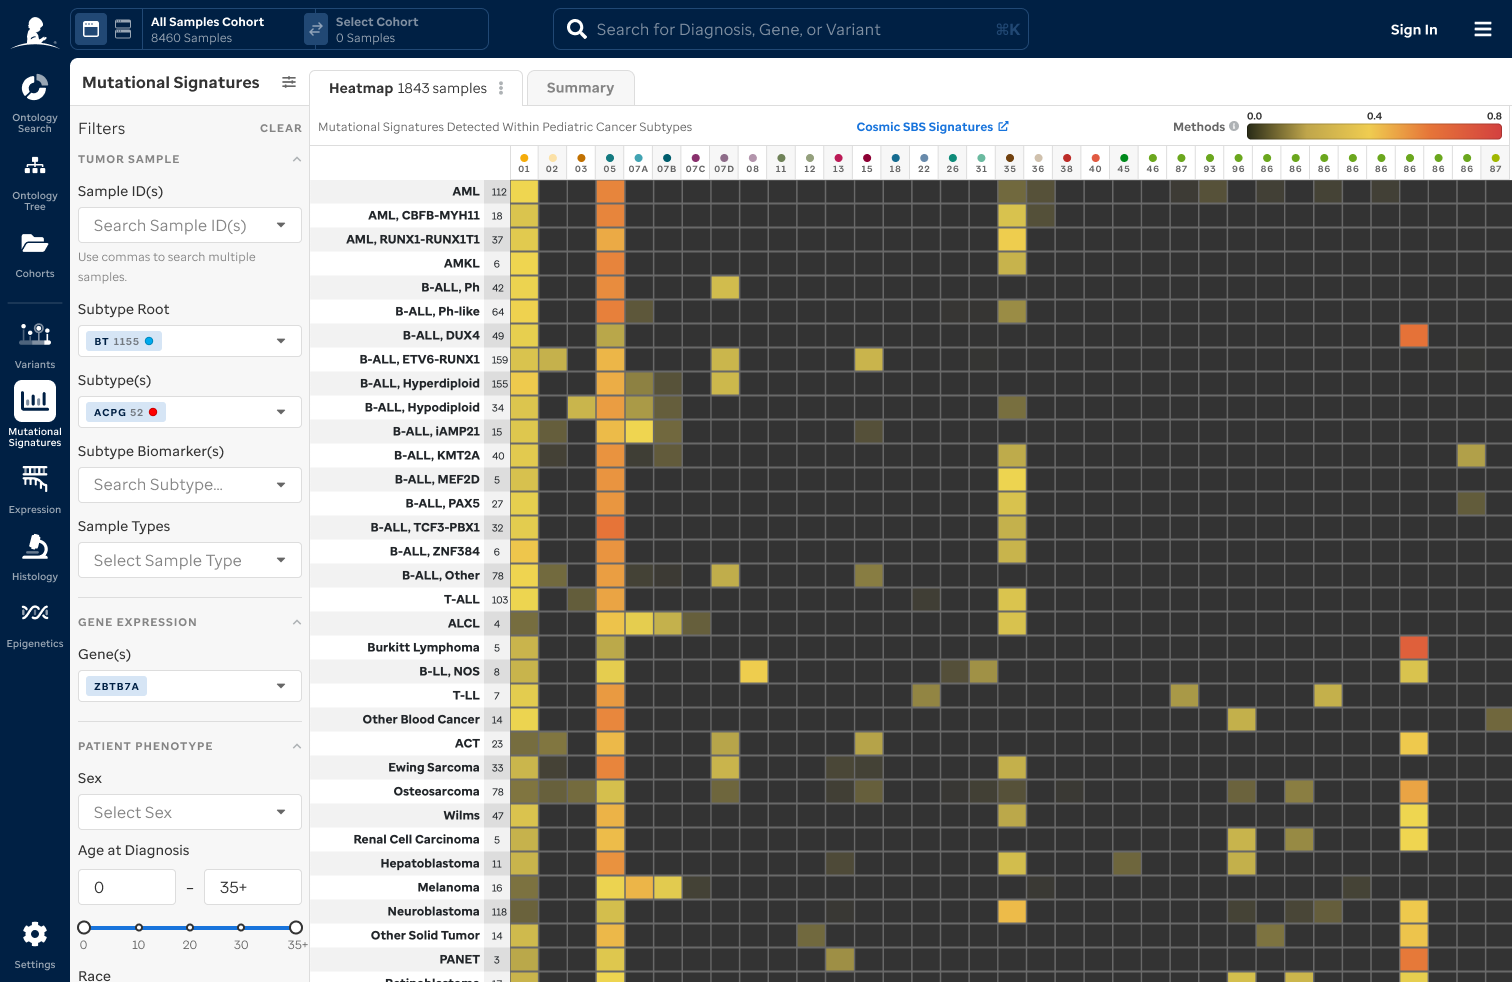
Task: Switch to split-panel layout view
Action: 123,29
